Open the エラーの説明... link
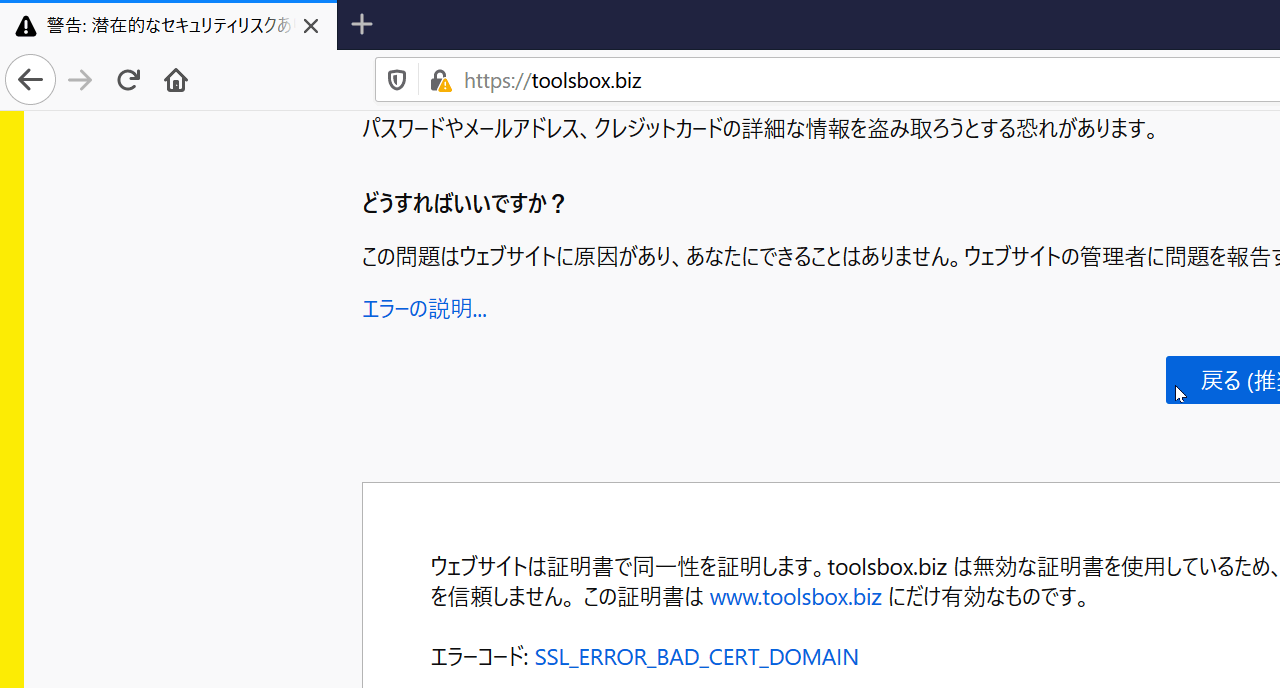This screenshot has height=688, width=1280. [424, 309]
